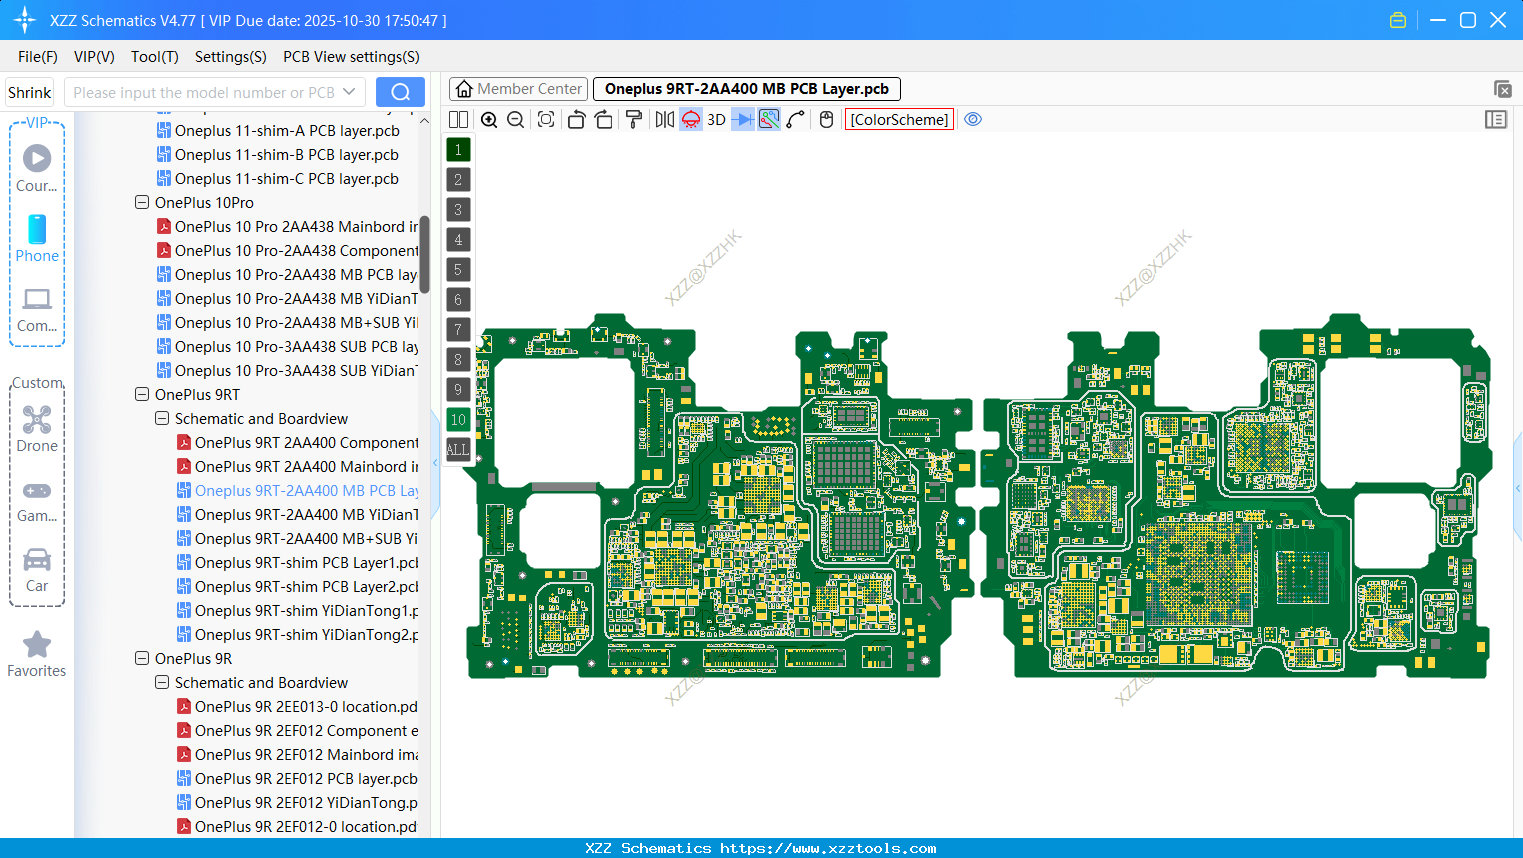Toggle the lamp highlight mode
The height and width of the screenshot is (858, 1523).
[689, 119]
